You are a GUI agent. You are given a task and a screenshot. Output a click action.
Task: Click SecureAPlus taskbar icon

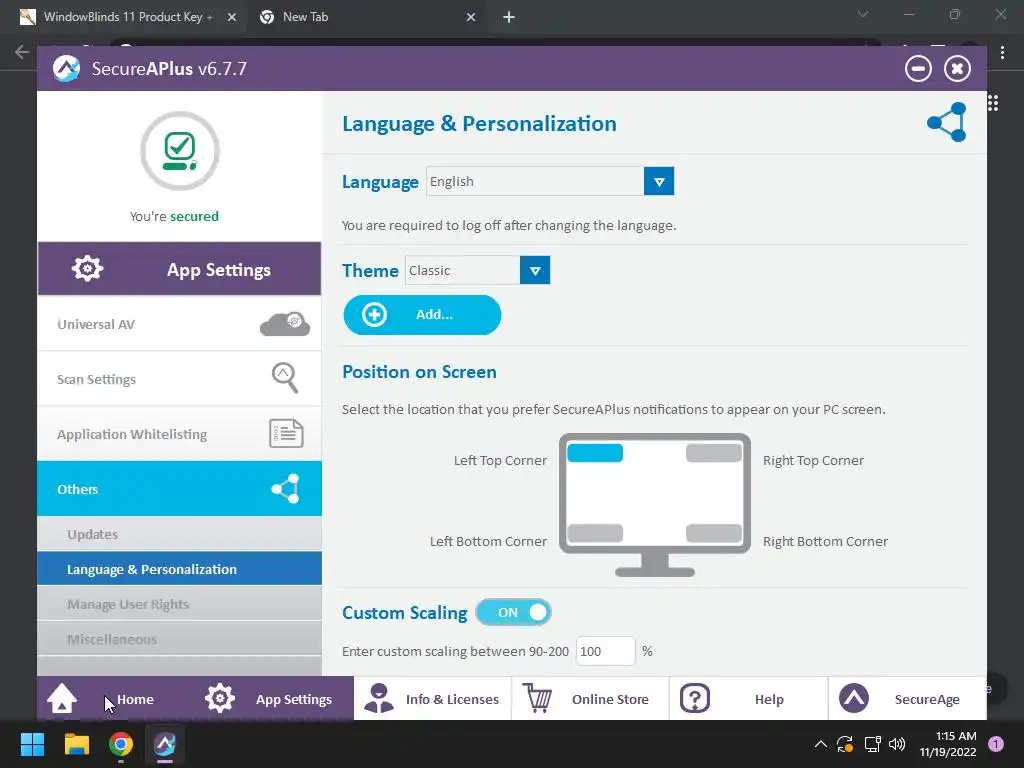(x=165, y=744)
